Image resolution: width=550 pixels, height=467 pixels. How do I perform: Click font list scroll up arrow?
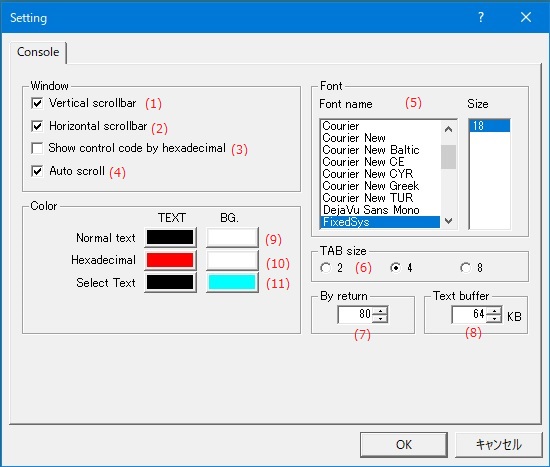[448, 129]
